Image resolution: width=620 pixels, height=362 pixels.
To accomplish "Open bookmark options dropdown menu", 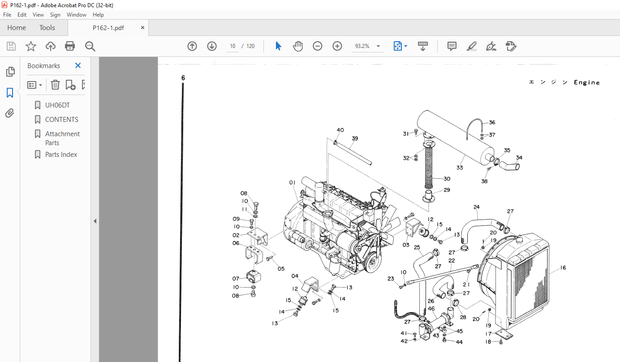I will pos(35,85).
